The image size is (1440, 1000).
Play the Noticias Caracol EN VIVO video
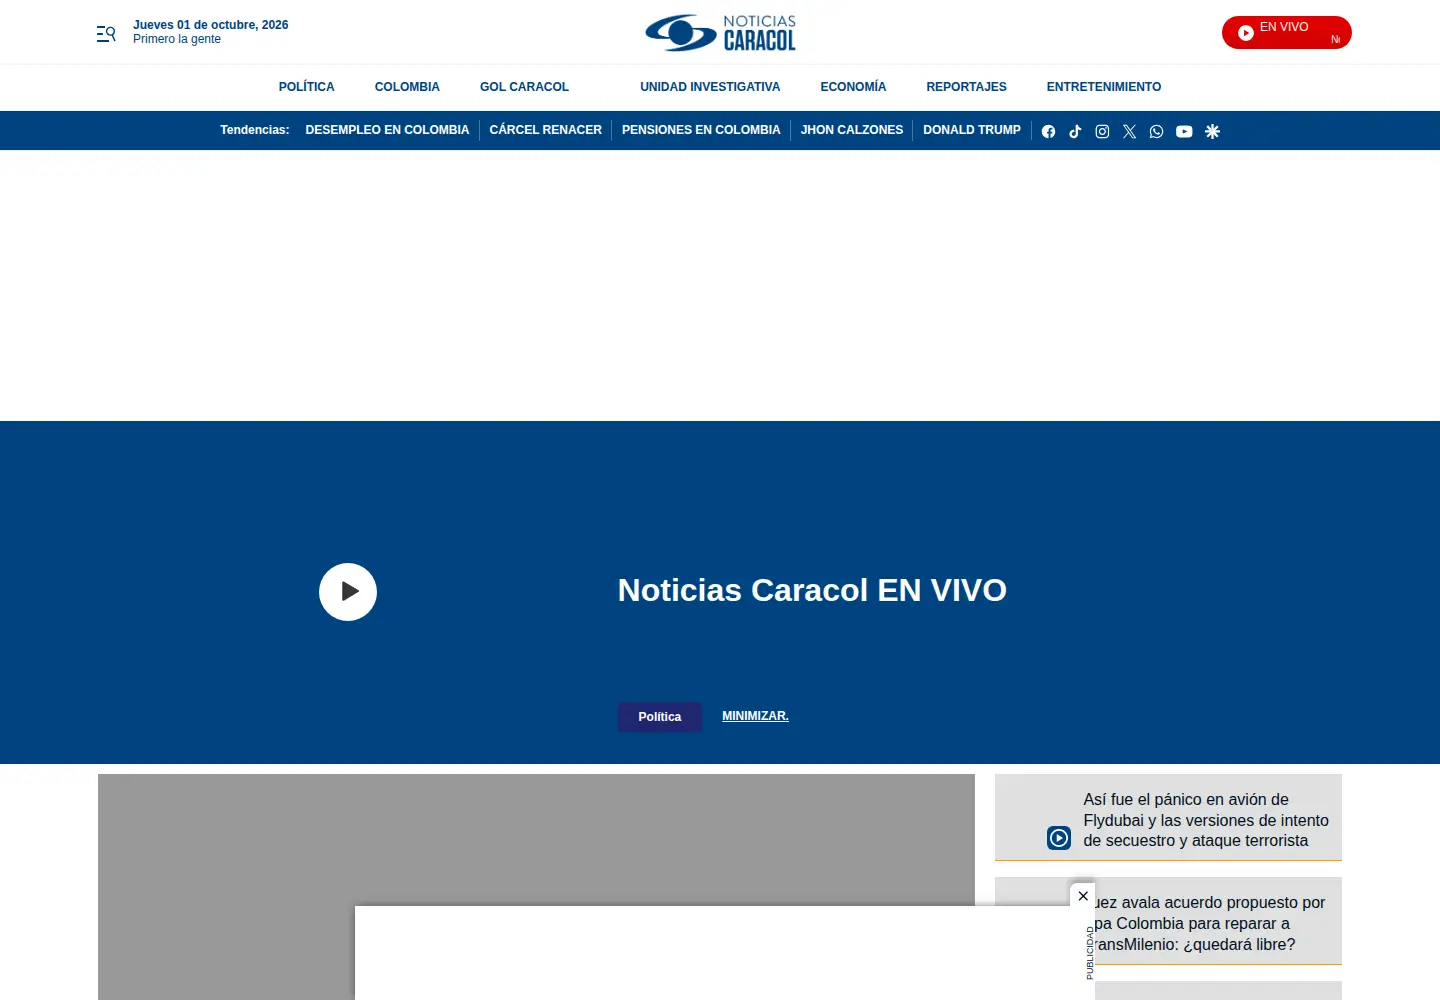point(348,592)
